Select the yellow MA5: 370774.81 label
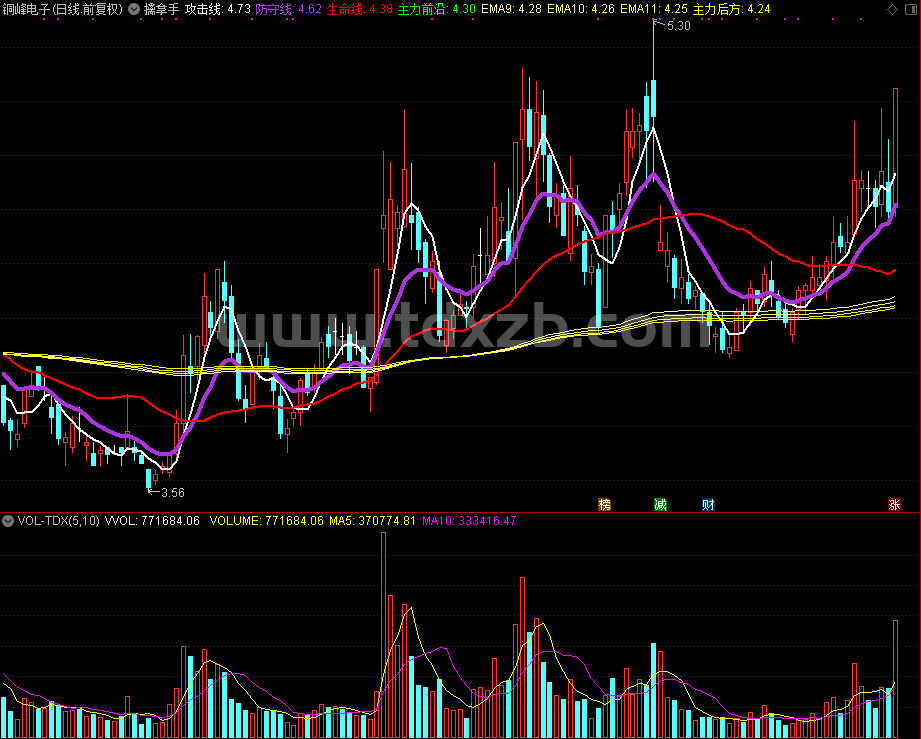The image size is (921, 739). pos(372,520)
